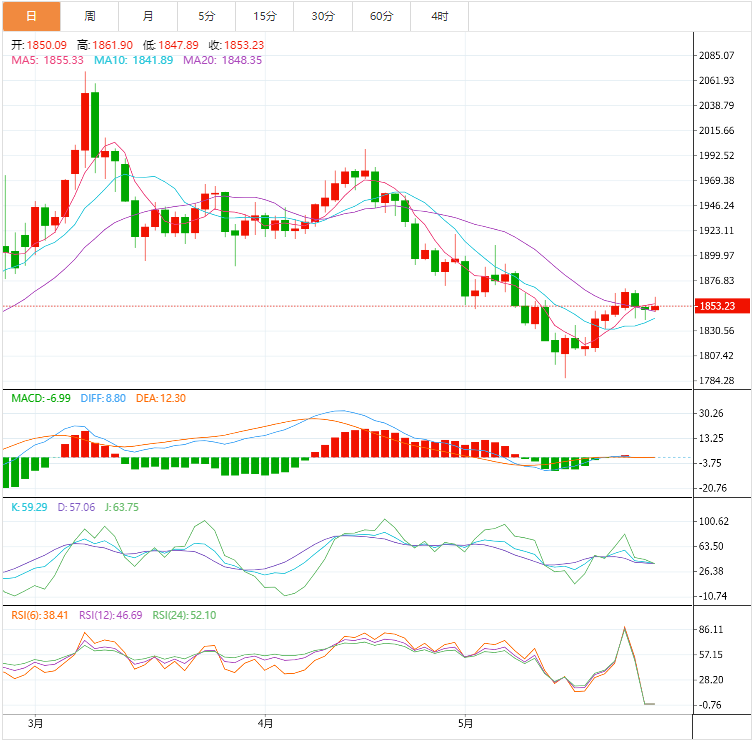
Task: Open the 5分 timeframe tab
Action: click(206, 16)
